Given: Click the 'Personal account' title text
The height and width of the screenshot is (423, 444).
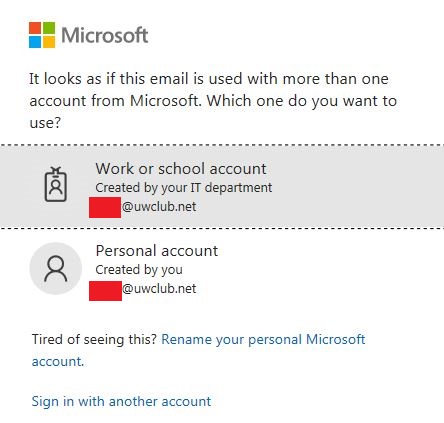Looking at the screenshot, I should 157,251.
